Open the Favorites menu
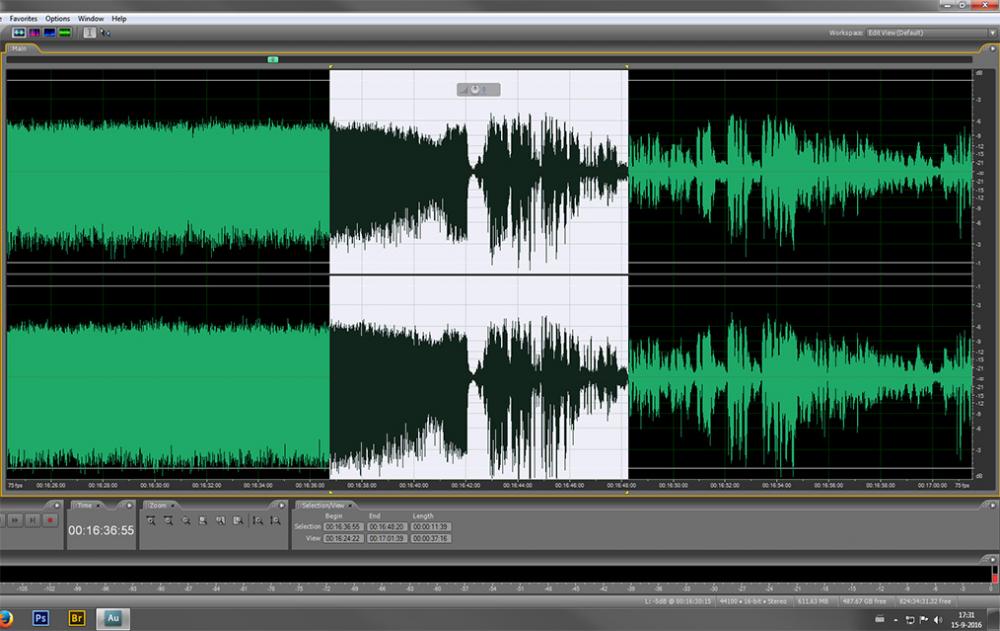The image size is (1000, 631). 23,18
